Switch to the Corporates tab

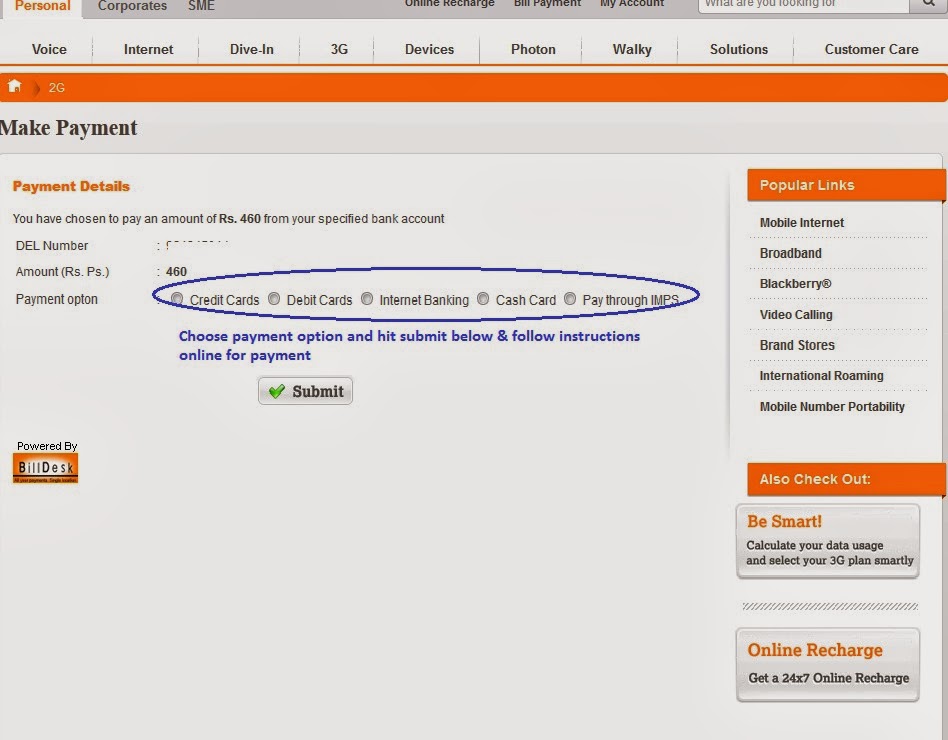click(x=131, y=5)
